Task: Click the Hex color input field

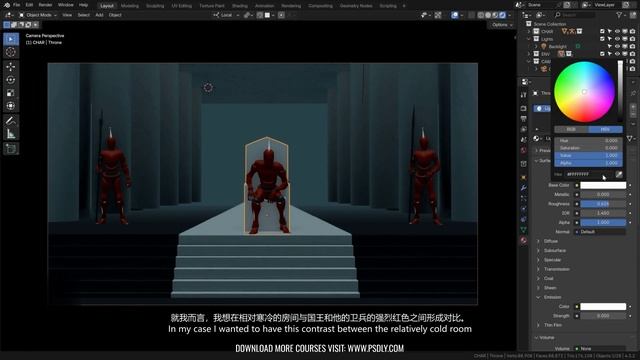Action: (x=589, y=174)
